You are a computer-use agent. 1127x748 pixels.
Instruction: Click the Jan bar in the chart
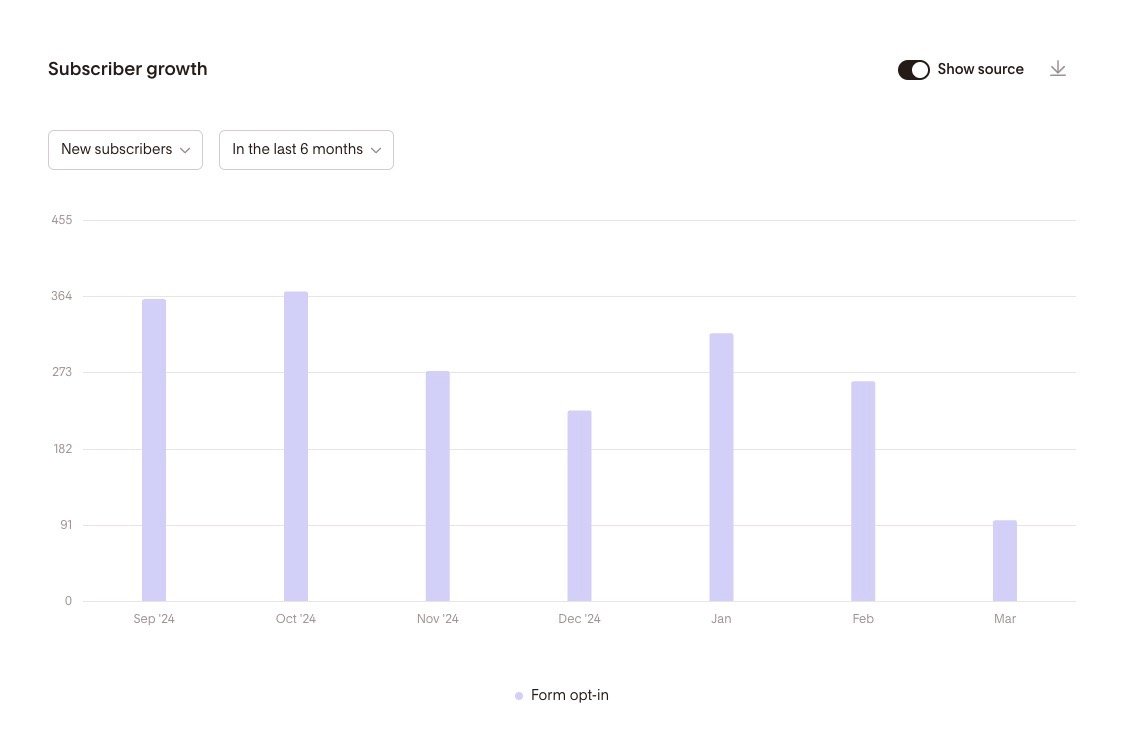(721, 467)
